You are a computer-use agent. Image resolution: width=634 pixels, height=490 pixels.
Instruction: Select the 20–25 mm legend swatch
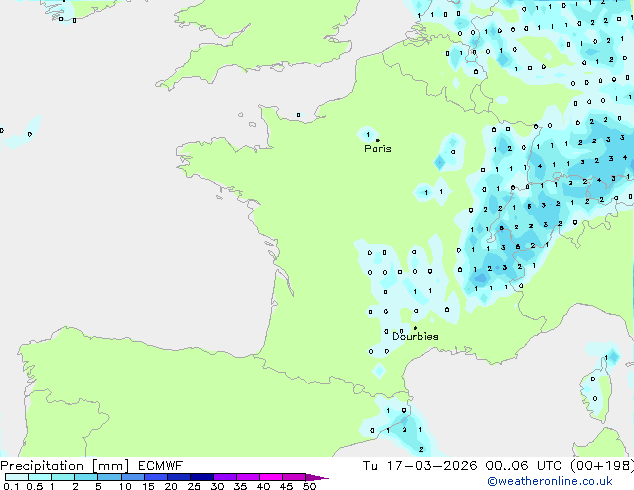178,477
